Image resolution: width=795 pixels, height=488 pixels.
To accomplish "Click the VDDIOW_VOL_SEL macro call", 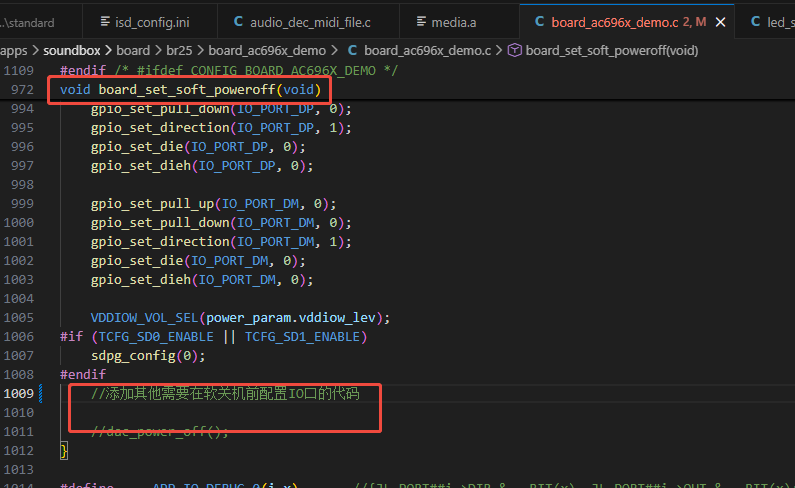I will tap(144, 318).
